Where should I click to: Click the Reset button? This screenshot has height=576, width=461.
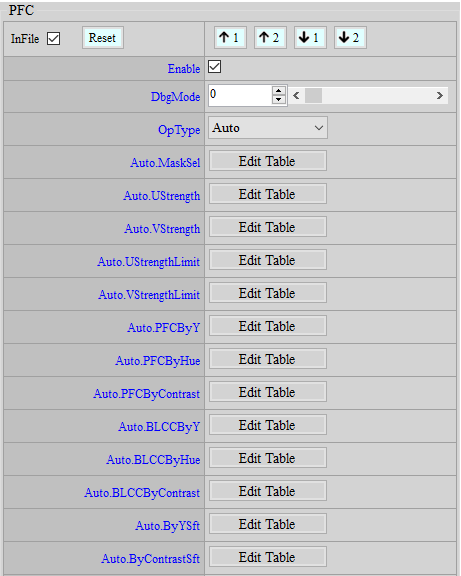coord(102,37)
